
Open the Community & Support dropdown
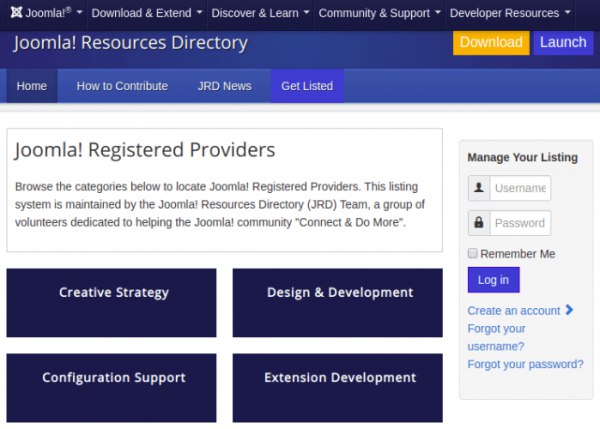(380, 13)
